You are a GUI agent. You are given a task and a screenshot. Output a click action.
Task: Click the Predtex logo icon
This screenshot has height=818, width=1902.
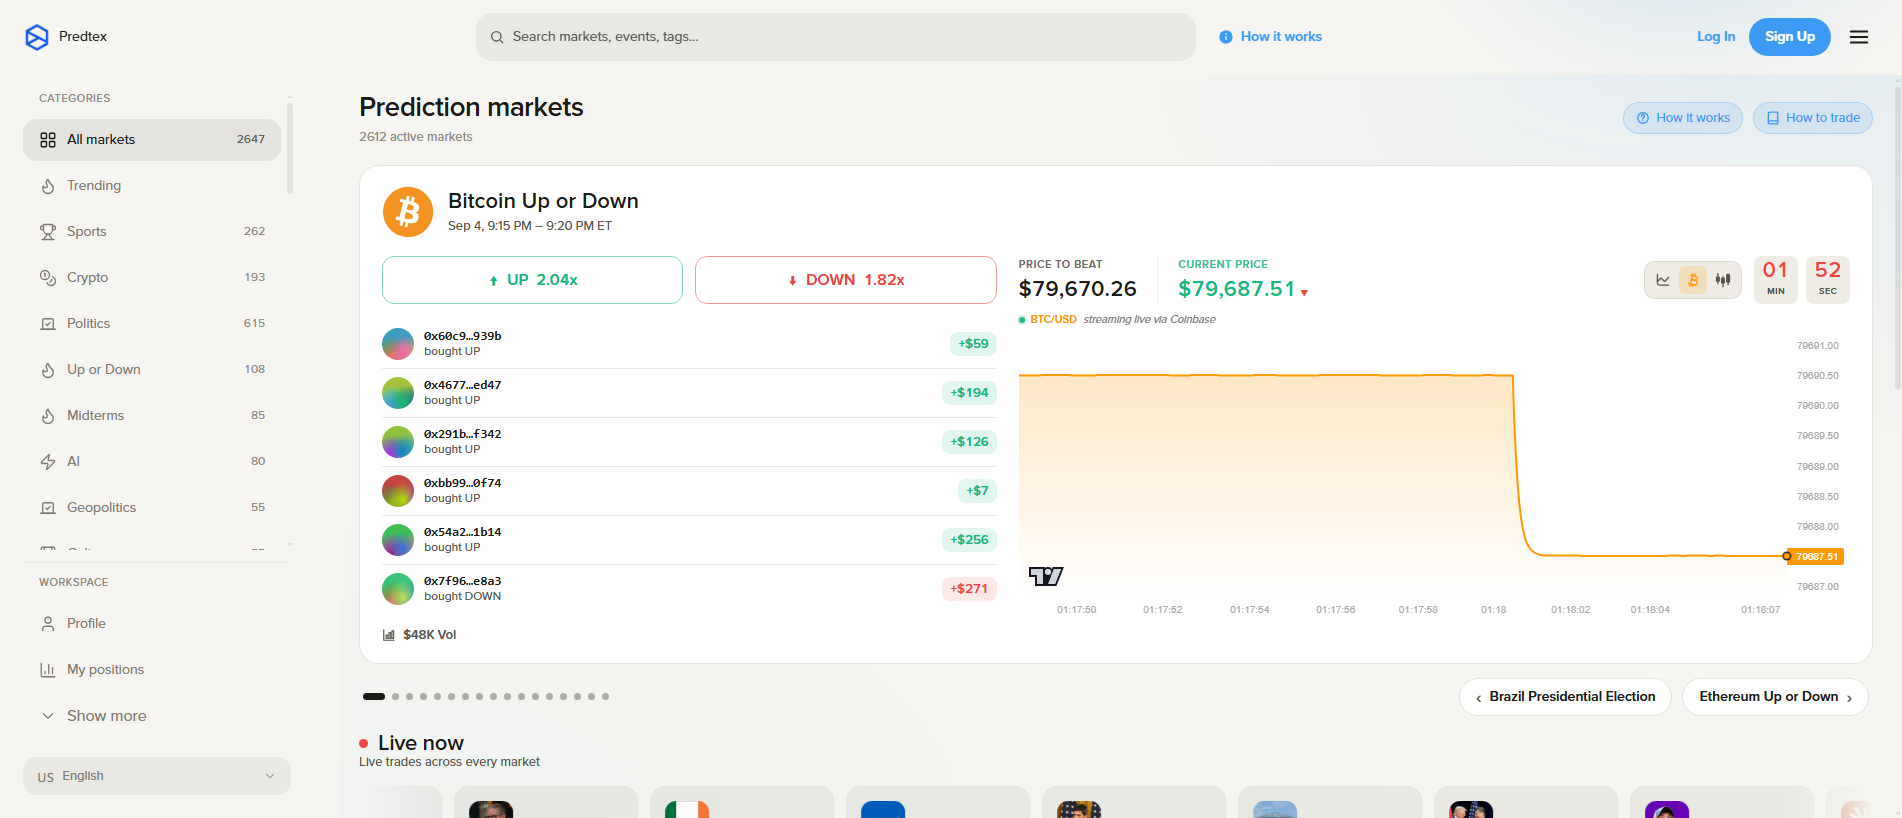(x=37, y=37)
